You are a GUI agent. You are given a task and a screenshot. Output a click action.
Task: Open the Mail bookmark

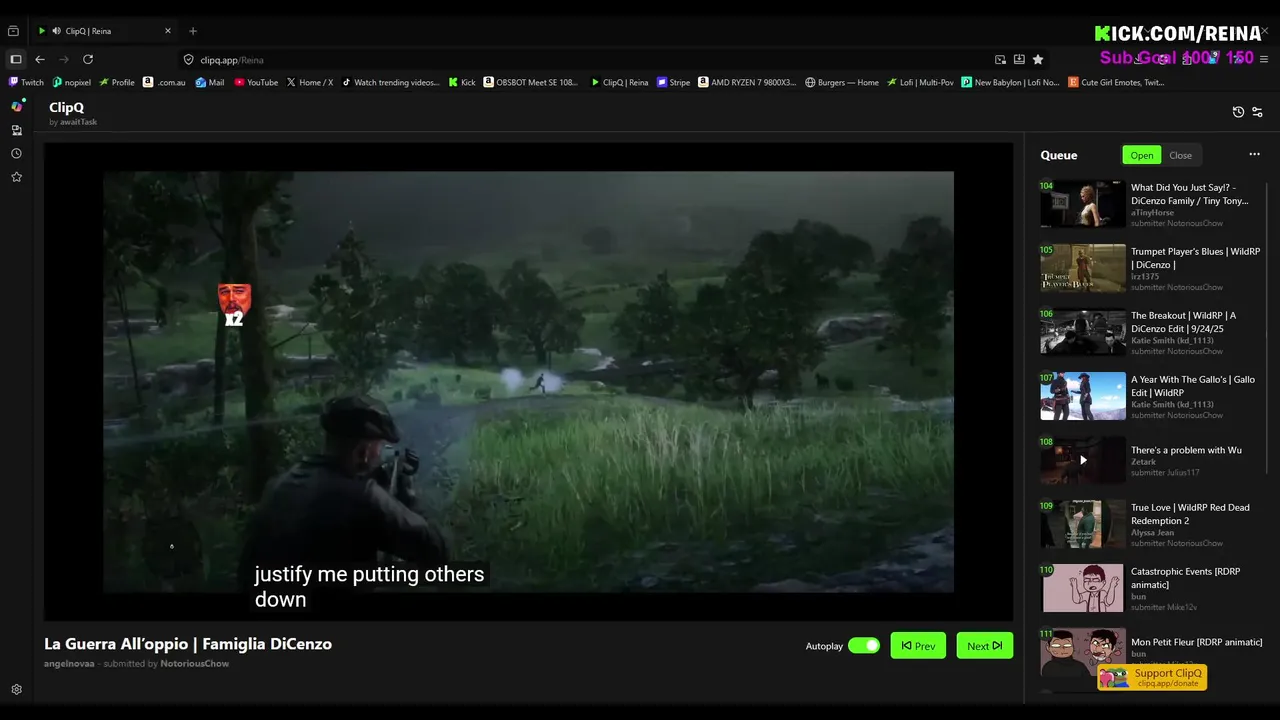[210, 82]
